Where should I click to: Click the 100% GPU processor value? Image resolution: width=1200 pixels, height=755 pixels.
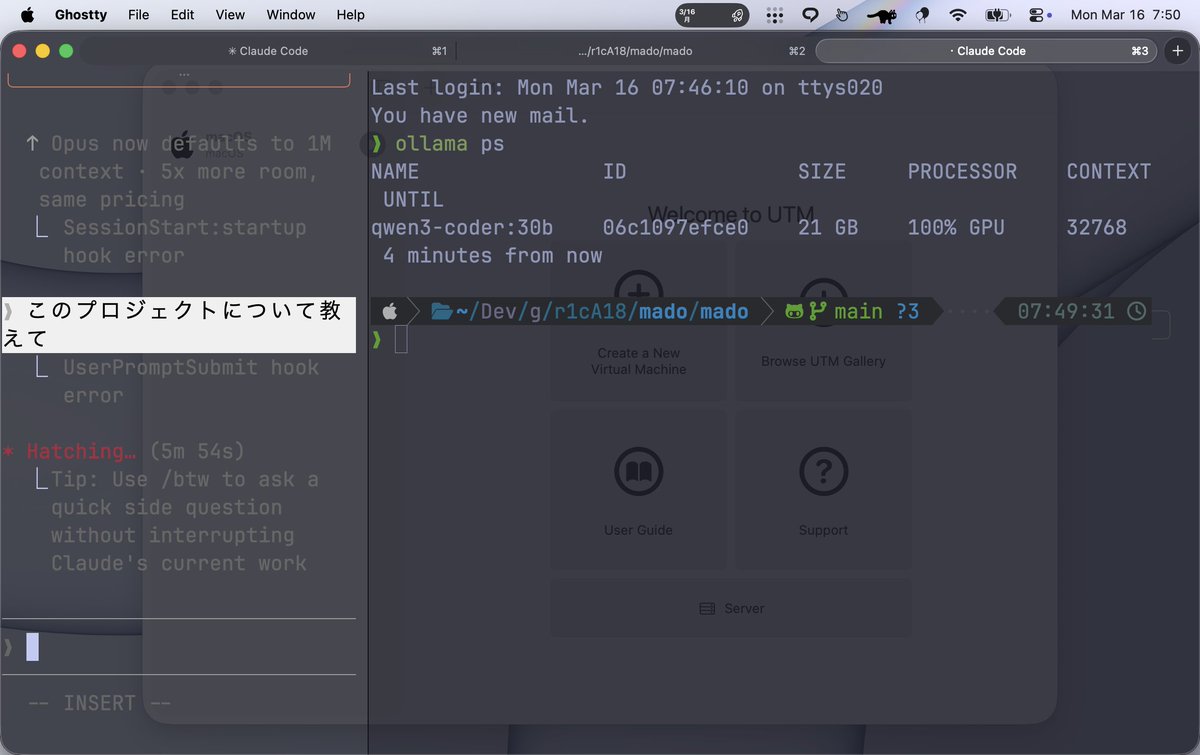(x=956, y=228)
